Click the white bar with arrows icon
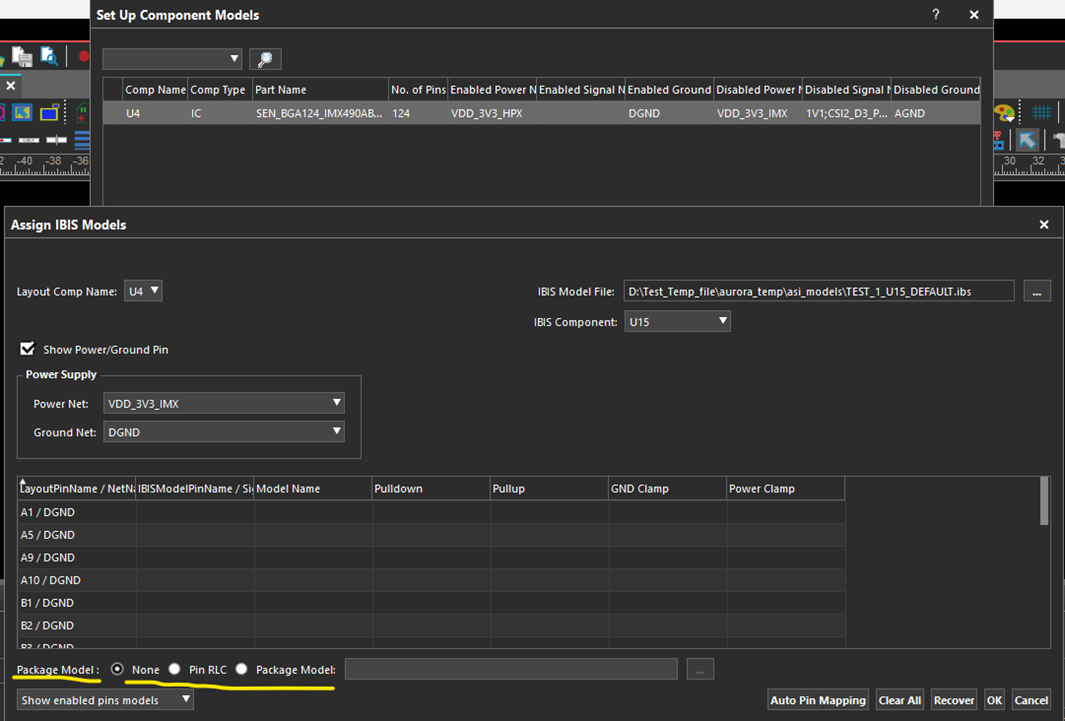The height and width of the screenshot is (721, 1065). coord(29,140)
